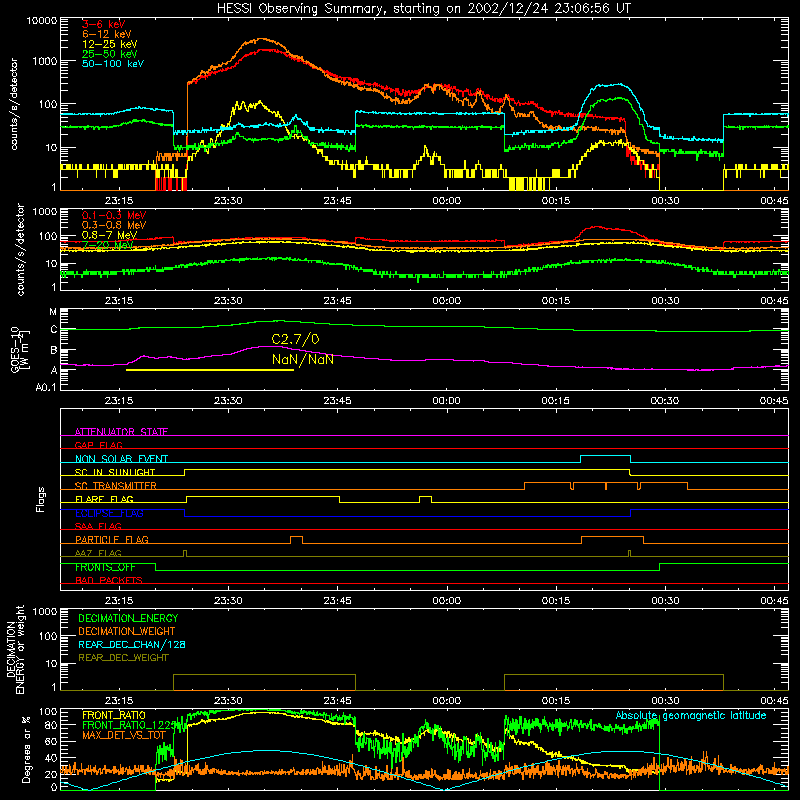Image resolution: width=800 pixels, height=800 pixels.
Task: Click the BAD_PACKETS flag label
Action: click(x=109, y=581)
